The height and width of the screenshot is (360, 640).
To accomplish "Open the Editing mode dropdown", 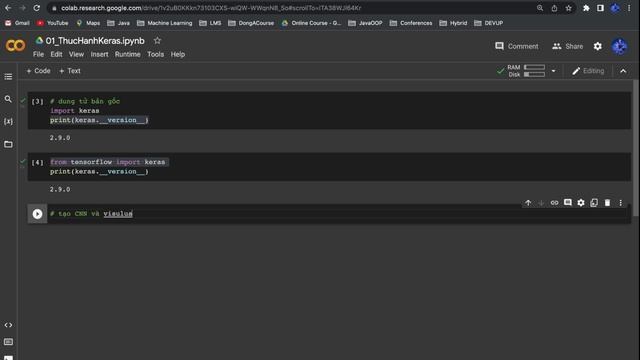I will (x=588, y=71).
